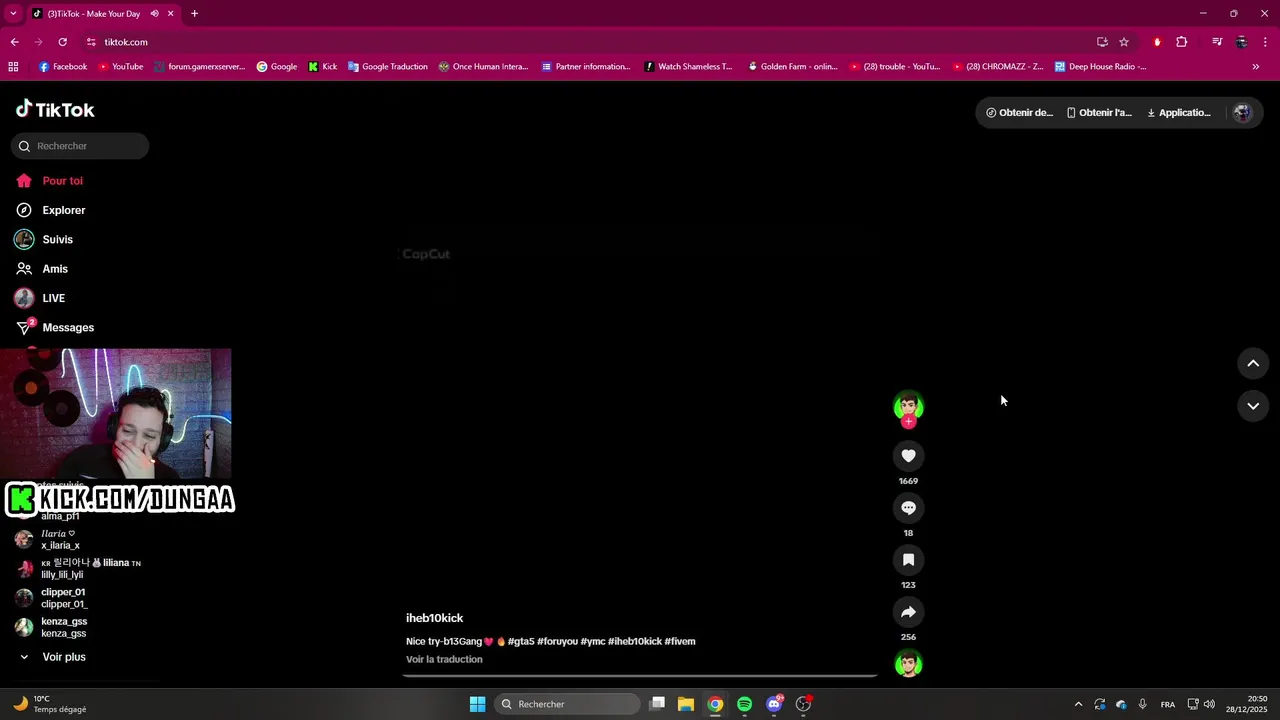Open the comments bubble icon
The width and height of the screenshot is (1280, 720).
(908, 508)
